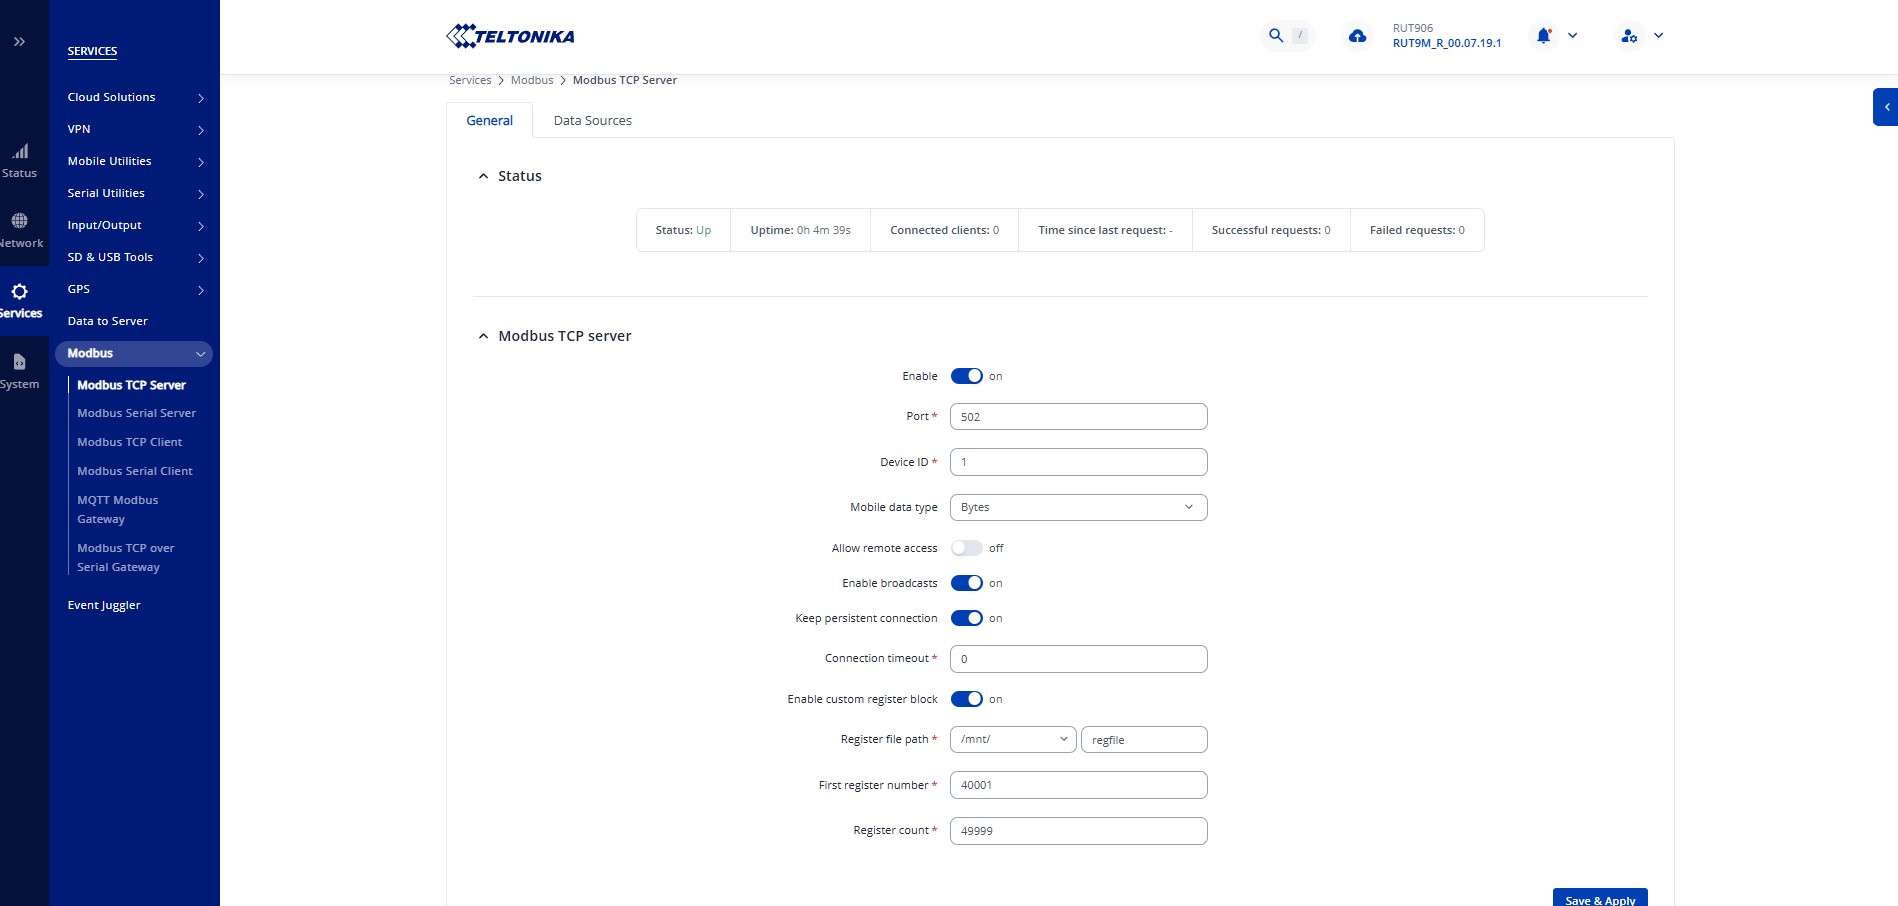Click the Teltonika logo
The width and height of the screenshot is (1898, 906).
pyautogui.click(x=510, y=37)
